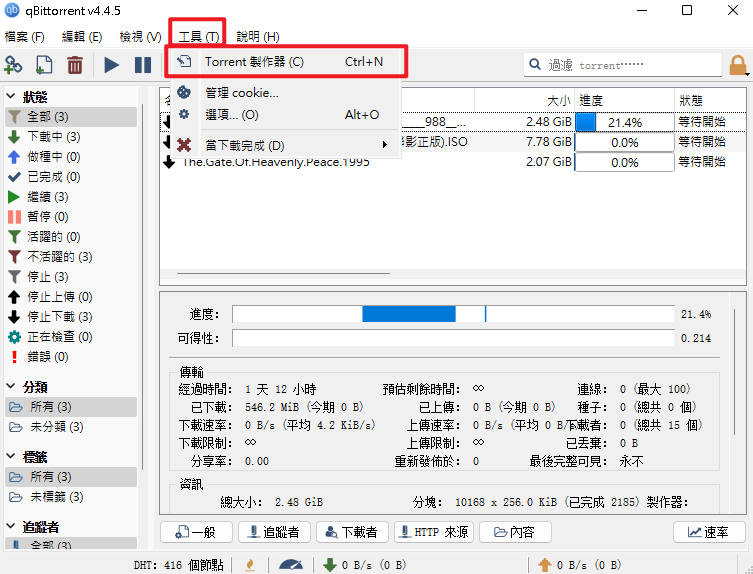753x574 pixels.
Task: Select the 停止下載 (3) filter
Action: [x=71, y=317]
